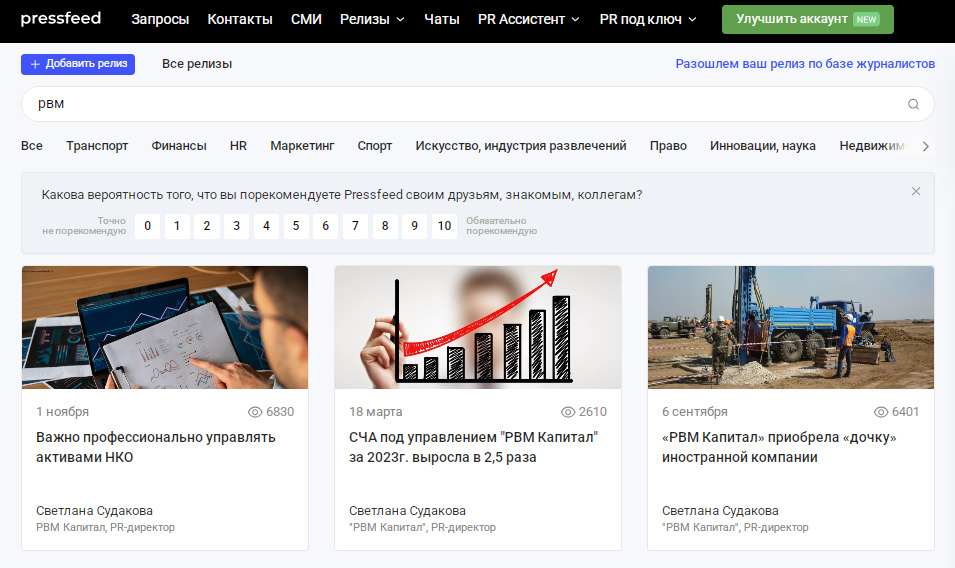Rate recommendation score 6
Viewport: 955px width, 568px height.
[x=325, y=226]
